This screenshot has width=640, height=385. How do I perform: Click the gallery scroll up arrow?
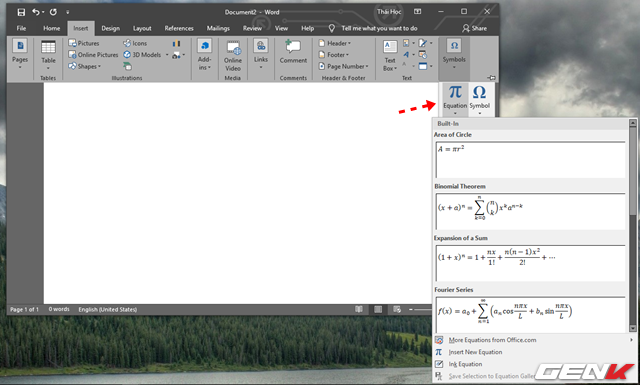pyautogui.click(x=632, y=123)
